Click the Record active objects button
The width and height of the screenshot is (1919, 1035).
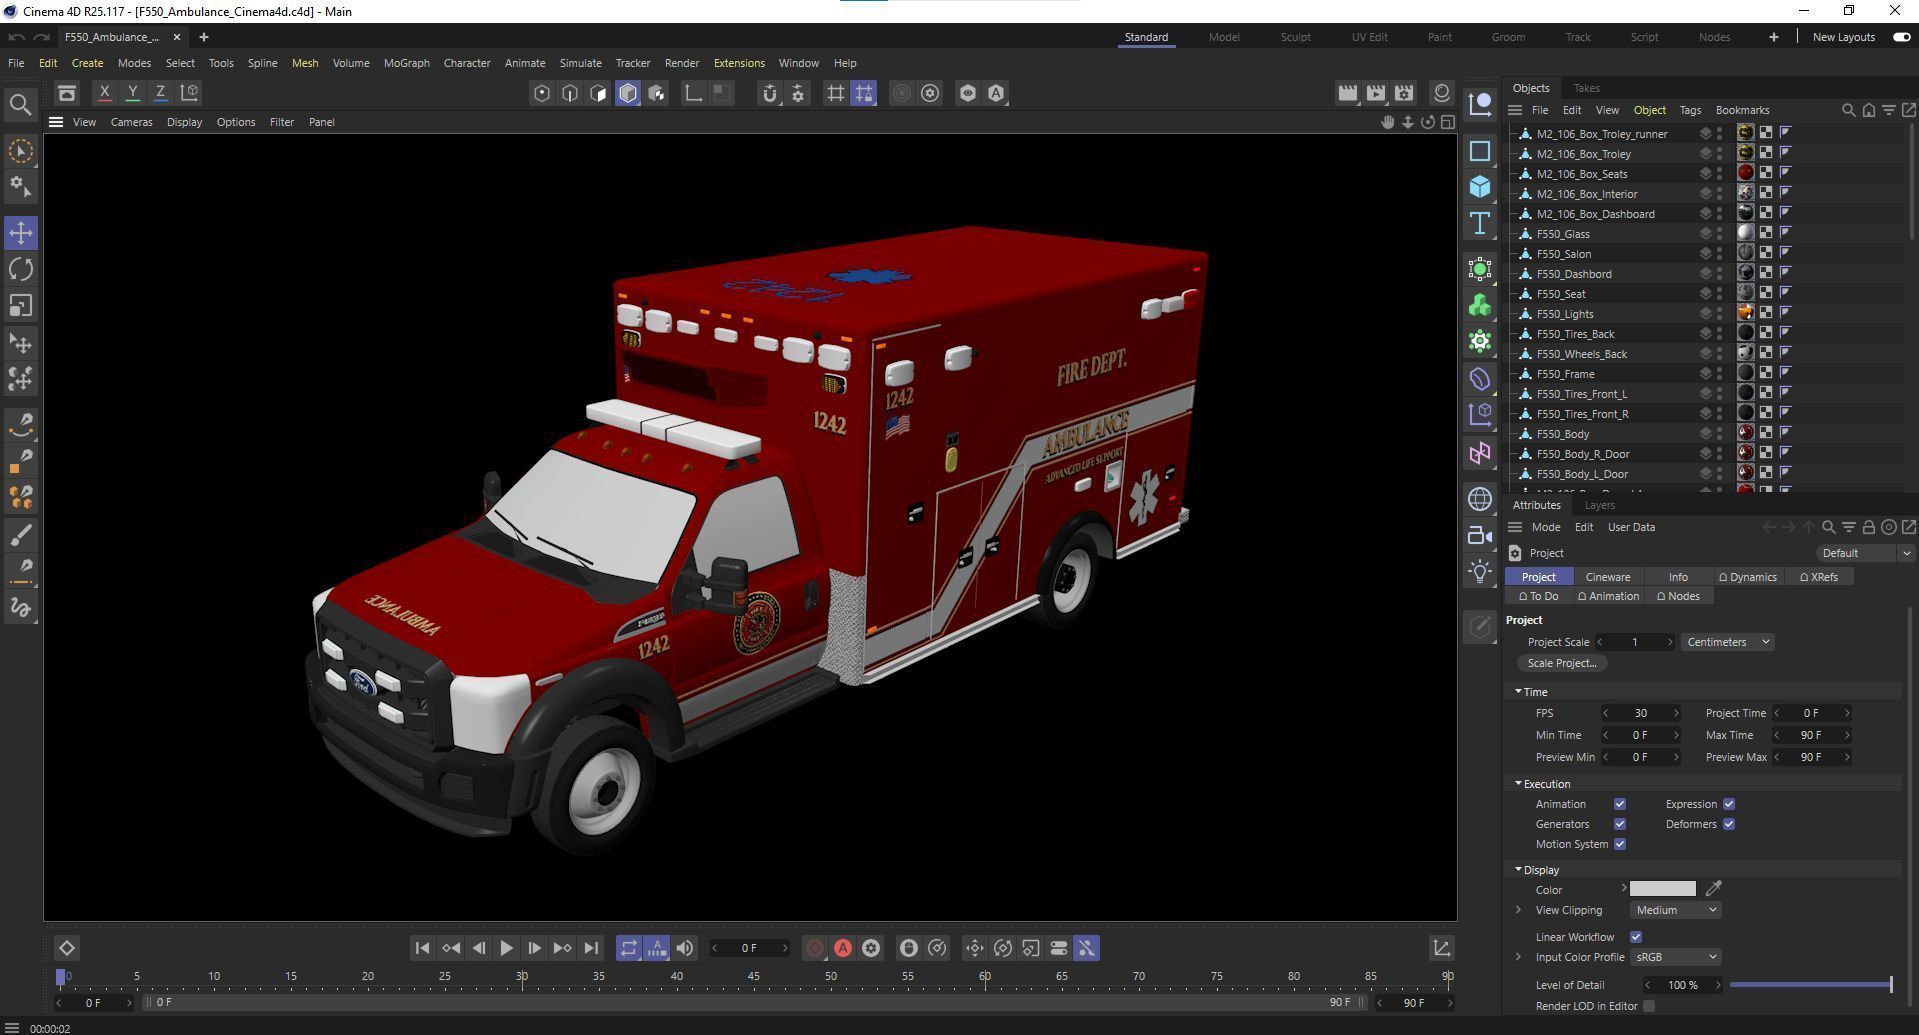[x=815, y=948]
